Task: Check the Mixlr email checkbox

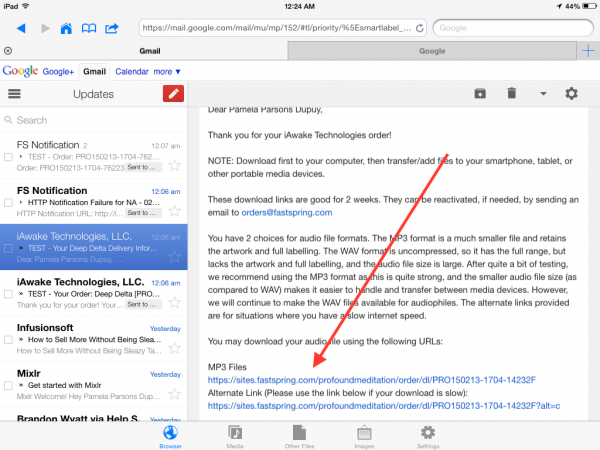Action: (x=8, y=385)
